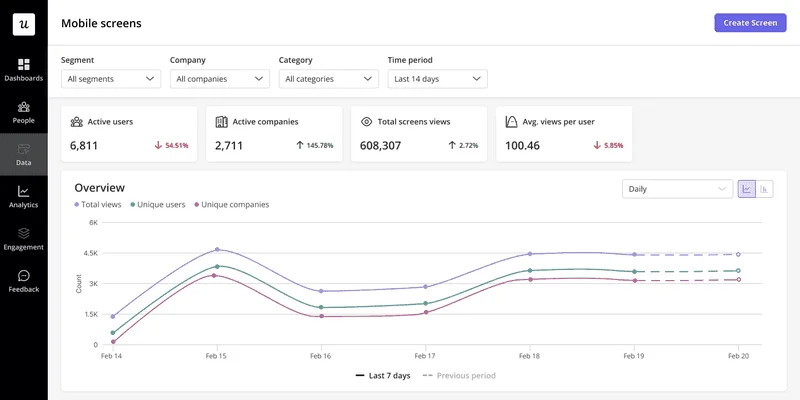Click the Feb 14 axis label
The image size is (800, 400).
click(111, 356)
